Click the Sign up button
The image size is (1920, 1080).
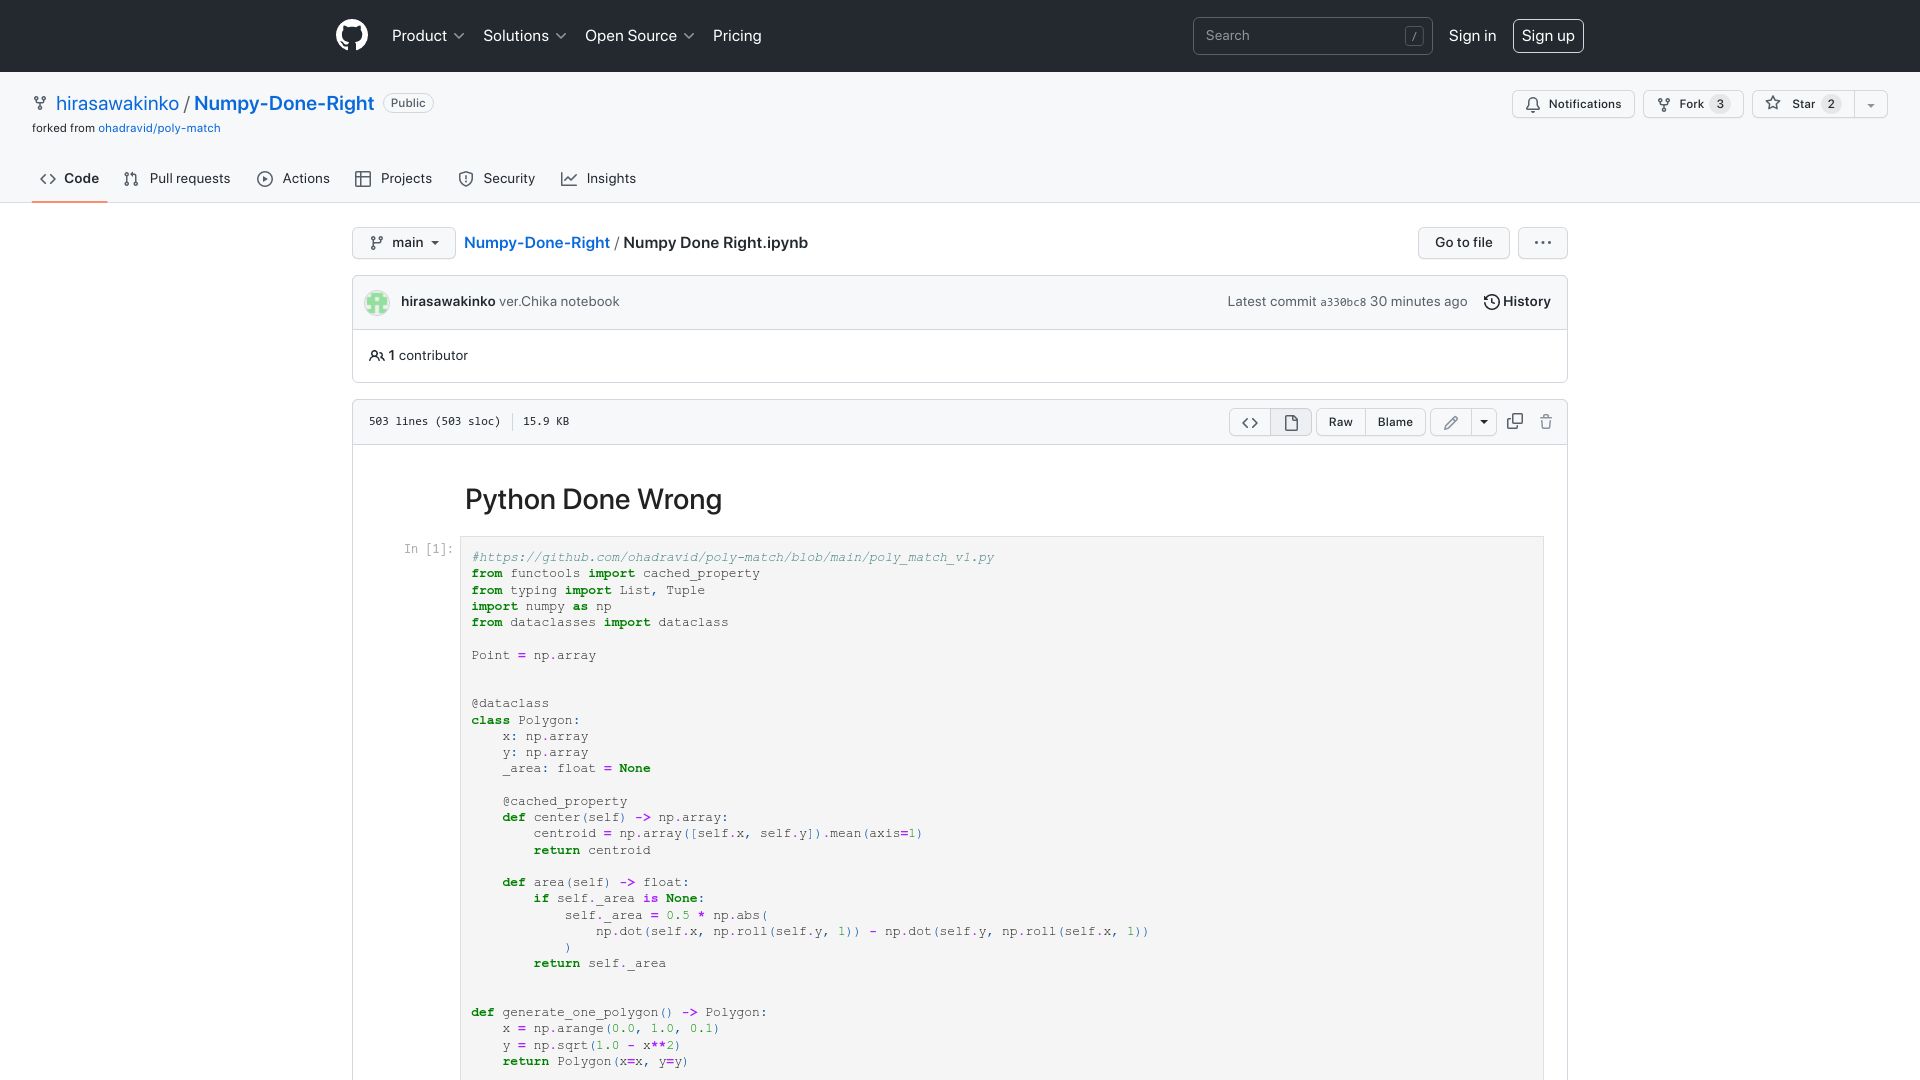coord(1548,36)
